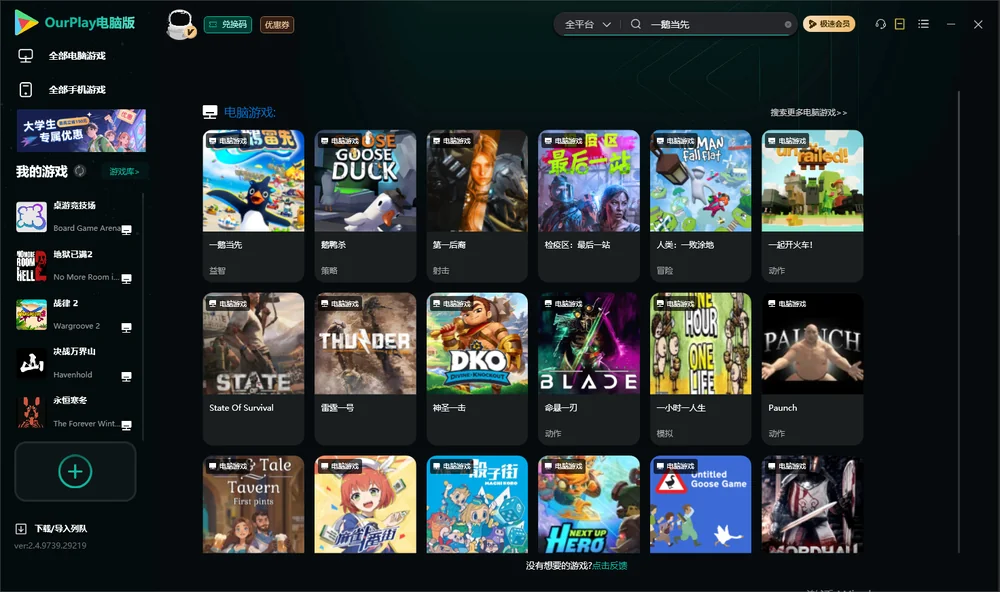Open the 一小时一人生 game card
The height and width of the screenshot is (592, 1000).
(700, 368)
